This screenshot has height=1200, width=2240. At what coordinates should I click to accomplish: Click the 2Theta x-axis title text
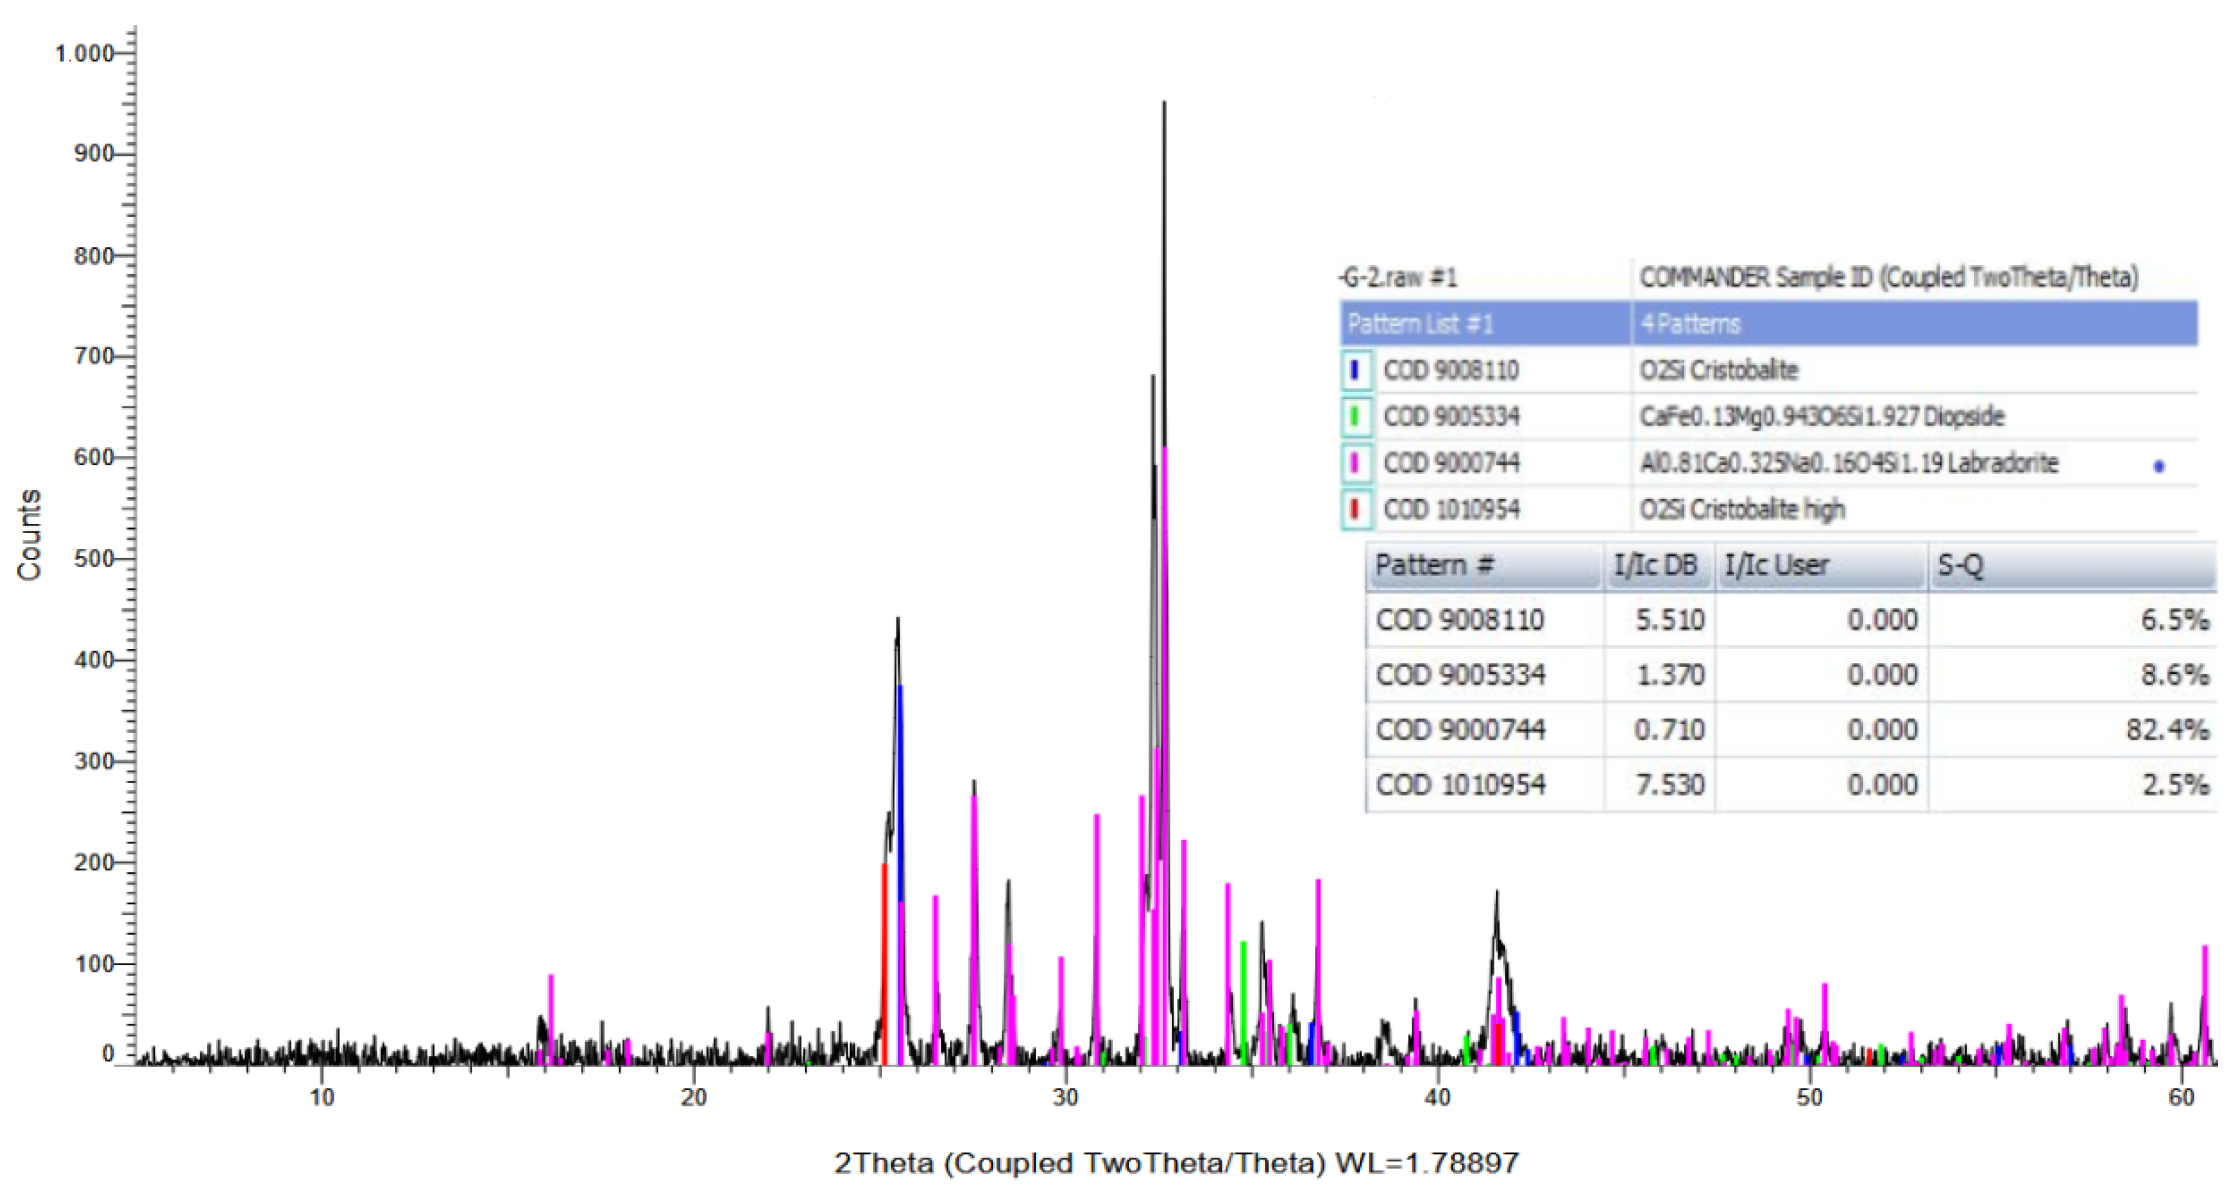1176,1163
